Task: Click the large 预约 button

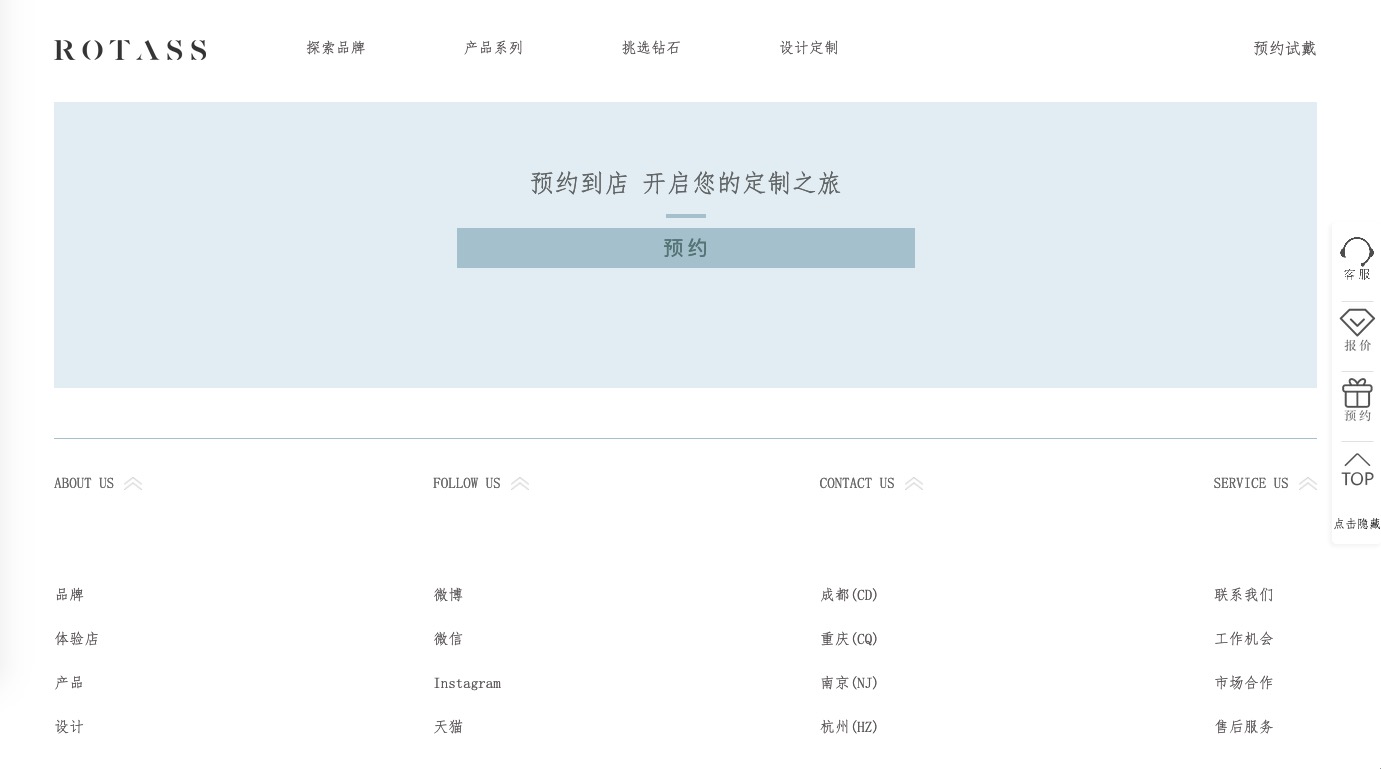Action: [686, 248]
